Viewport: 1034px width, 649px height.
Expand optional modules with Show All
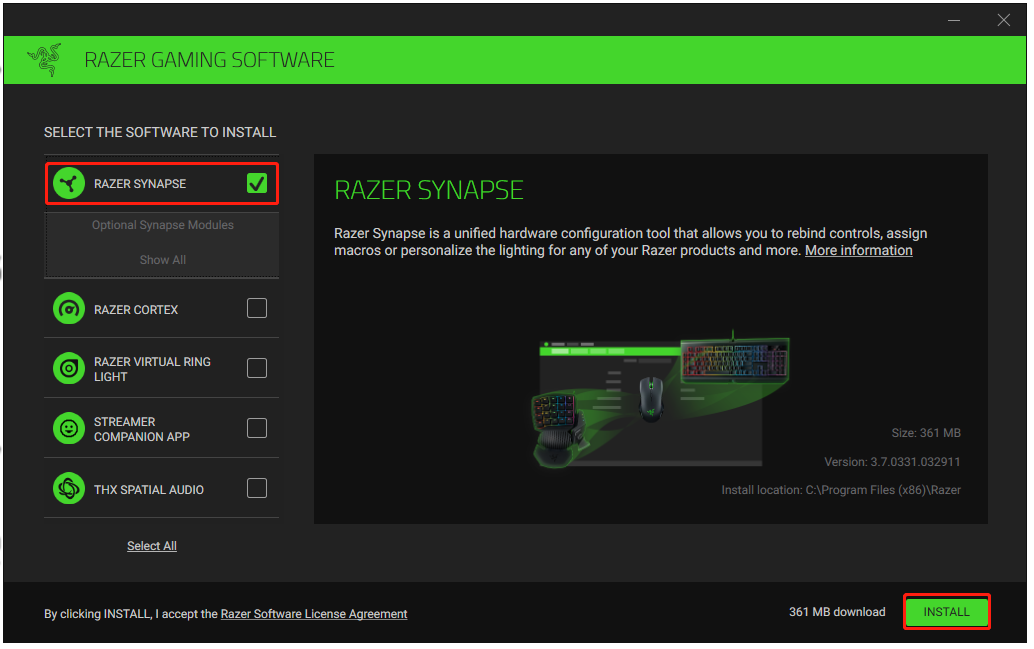tap(163, 261)
